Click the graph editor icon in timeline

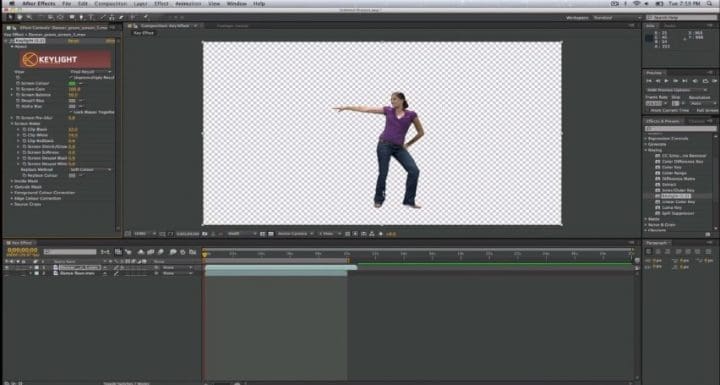[193, 252]
